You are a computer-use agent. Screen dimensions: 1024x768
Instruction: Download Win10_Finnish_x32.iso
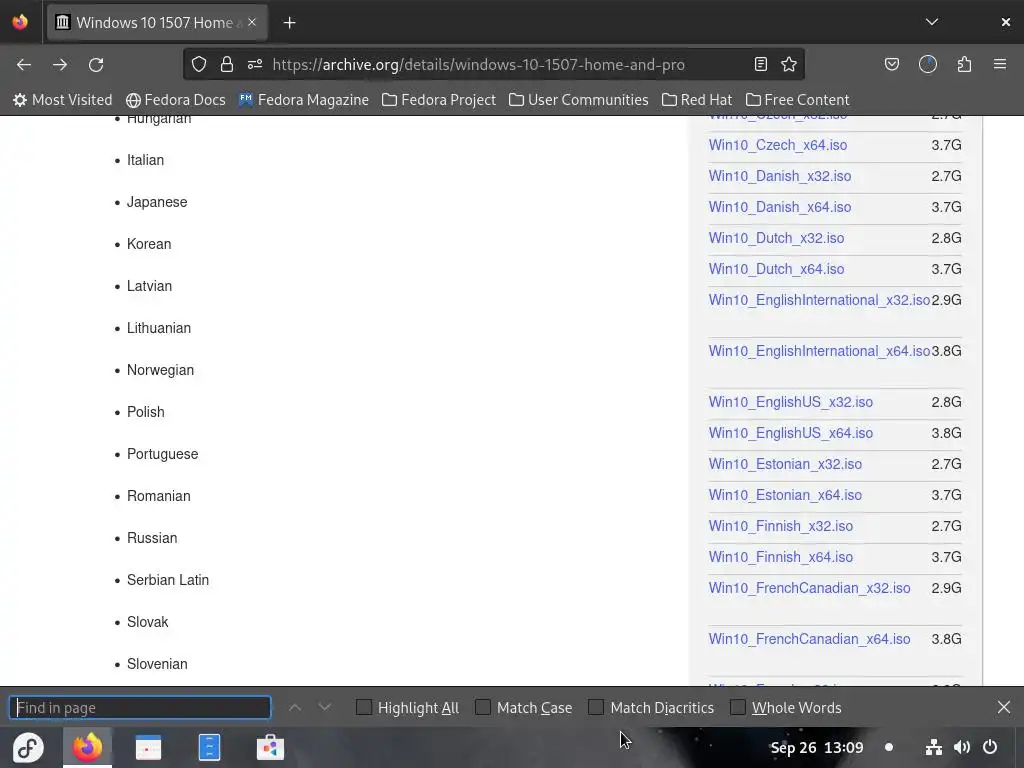[x=780, y=526]
